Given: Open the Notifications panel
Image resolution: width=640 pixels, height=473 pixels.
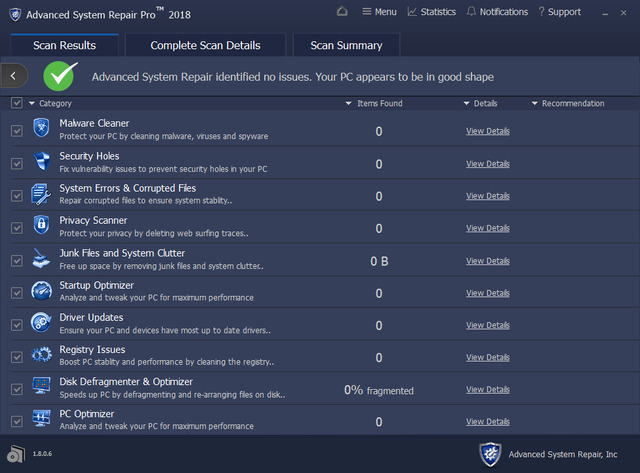Looking at the screenshot, I should point(496,12).
